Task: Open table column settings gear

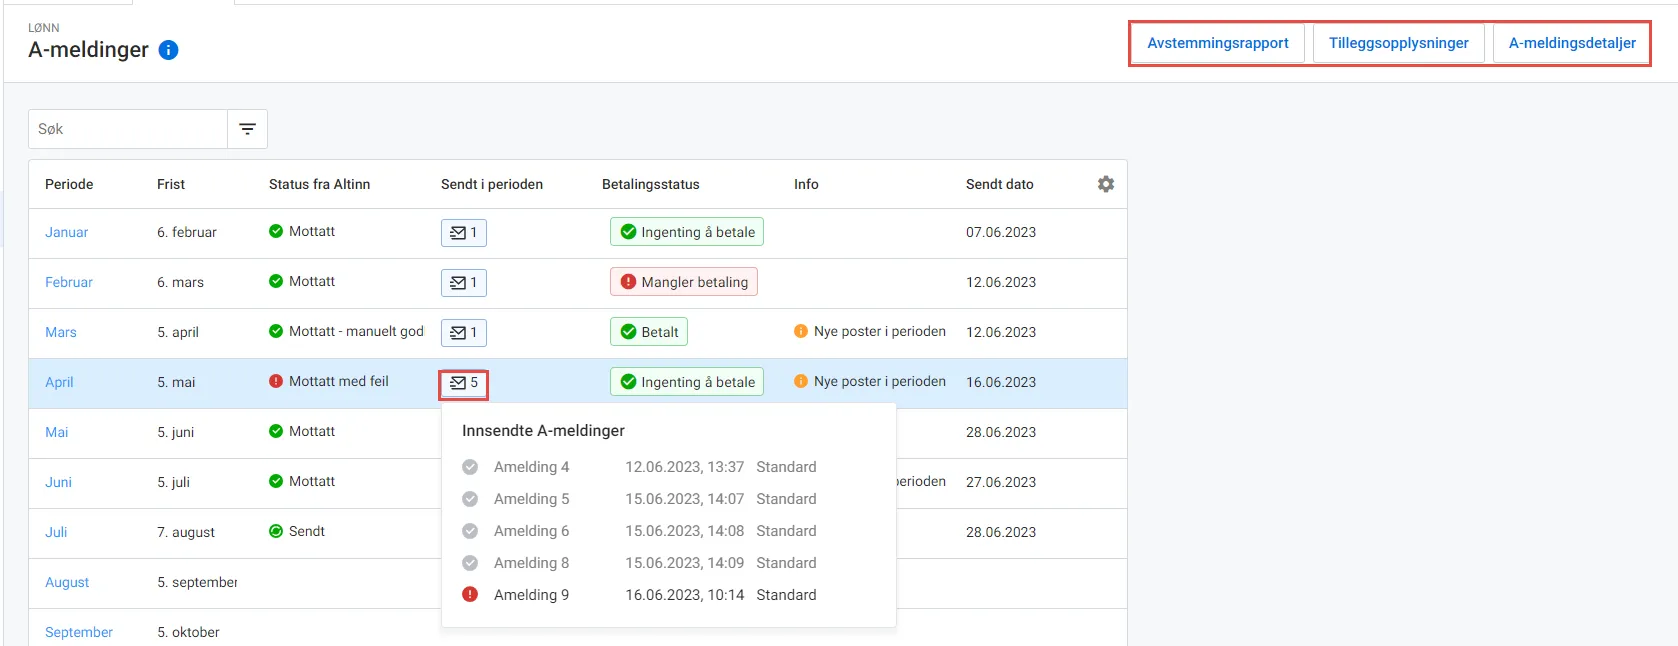Action: click(1105, 184)
